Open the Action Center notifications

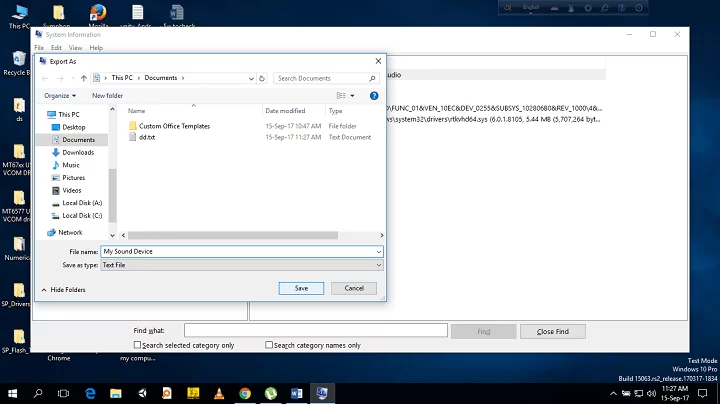702,393
